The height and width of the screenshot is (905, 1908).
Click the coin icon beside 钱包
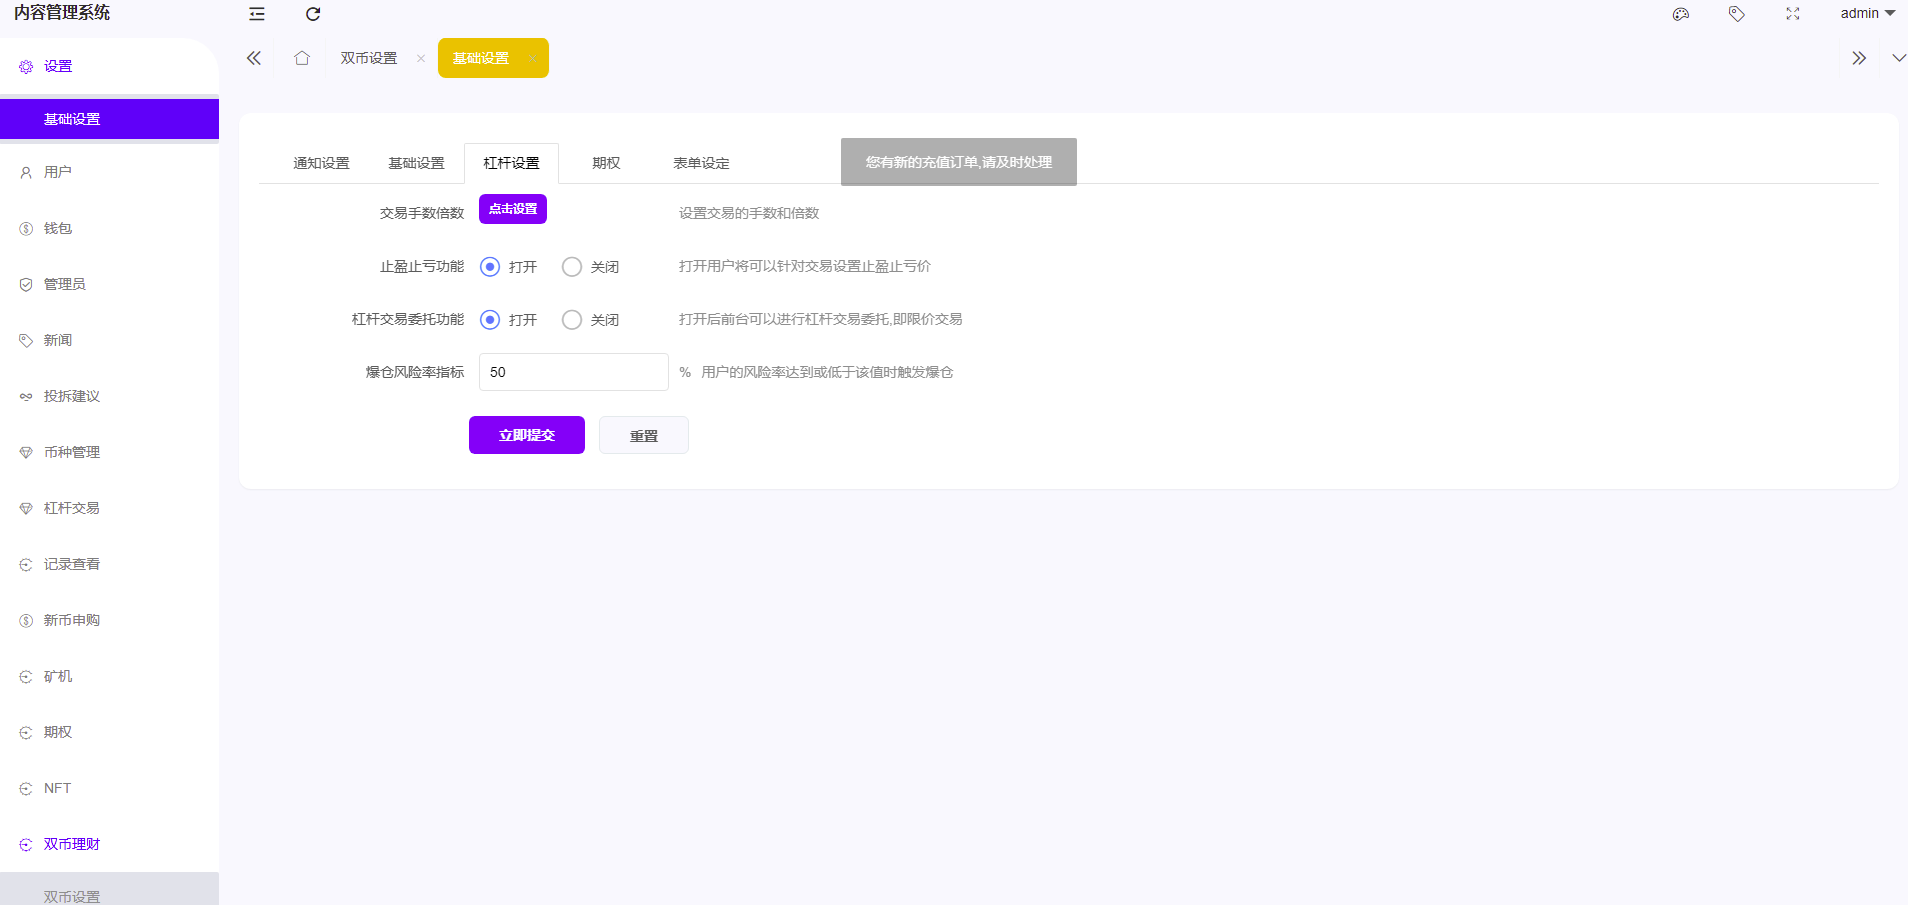click(x=26, y=229)
